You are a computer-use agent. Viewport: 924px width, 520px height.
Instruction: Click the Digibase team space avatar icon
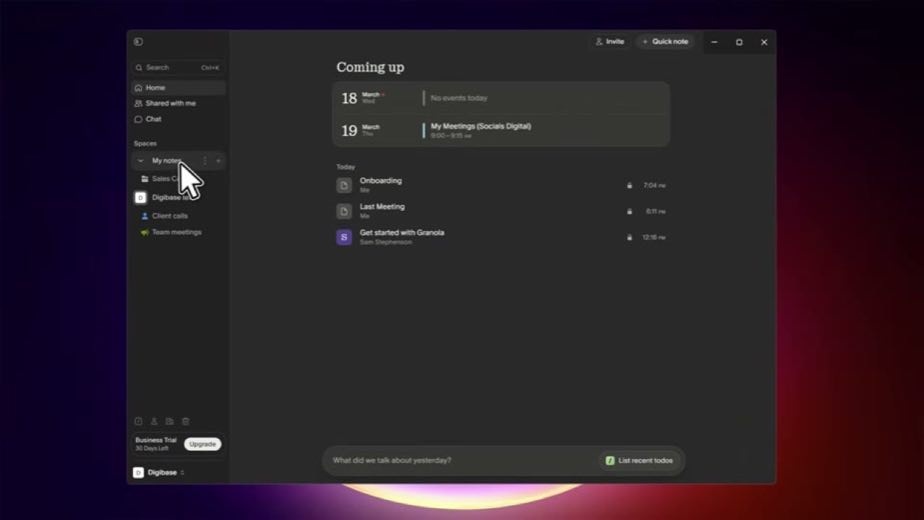click(140, 198)
